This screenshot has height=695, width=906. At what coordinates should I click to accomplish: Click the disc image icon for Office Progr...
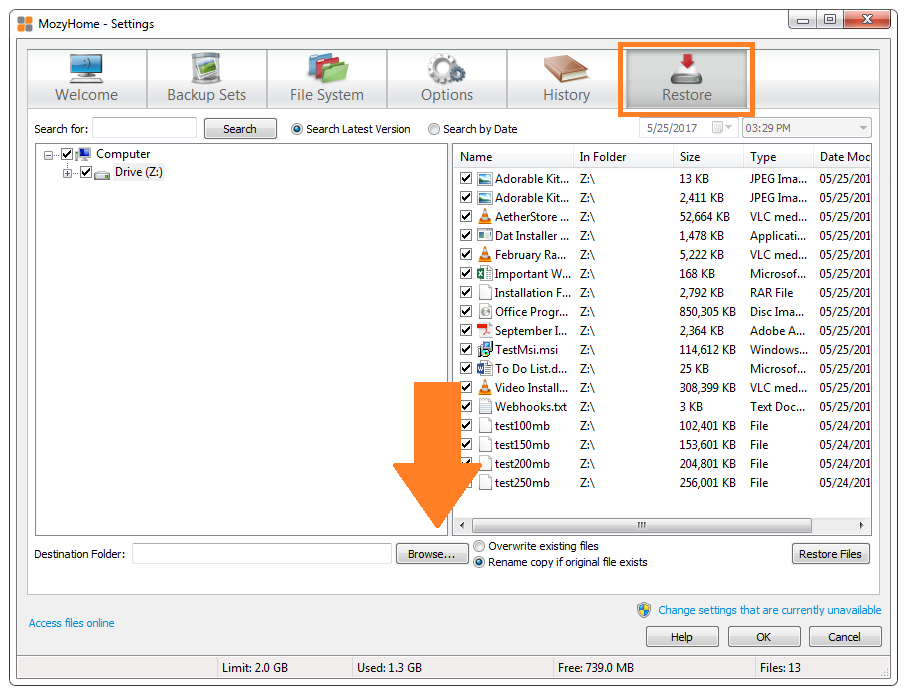tap(485, 311)
